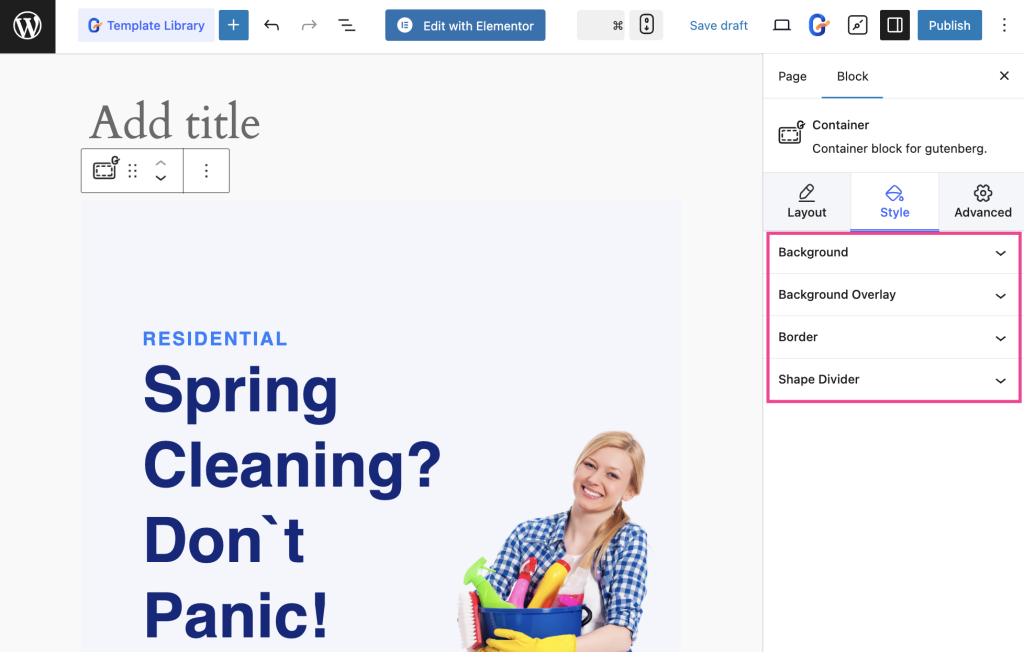1024x652 pixels.
Task: Redo the last action
Action: click(309, 25)
